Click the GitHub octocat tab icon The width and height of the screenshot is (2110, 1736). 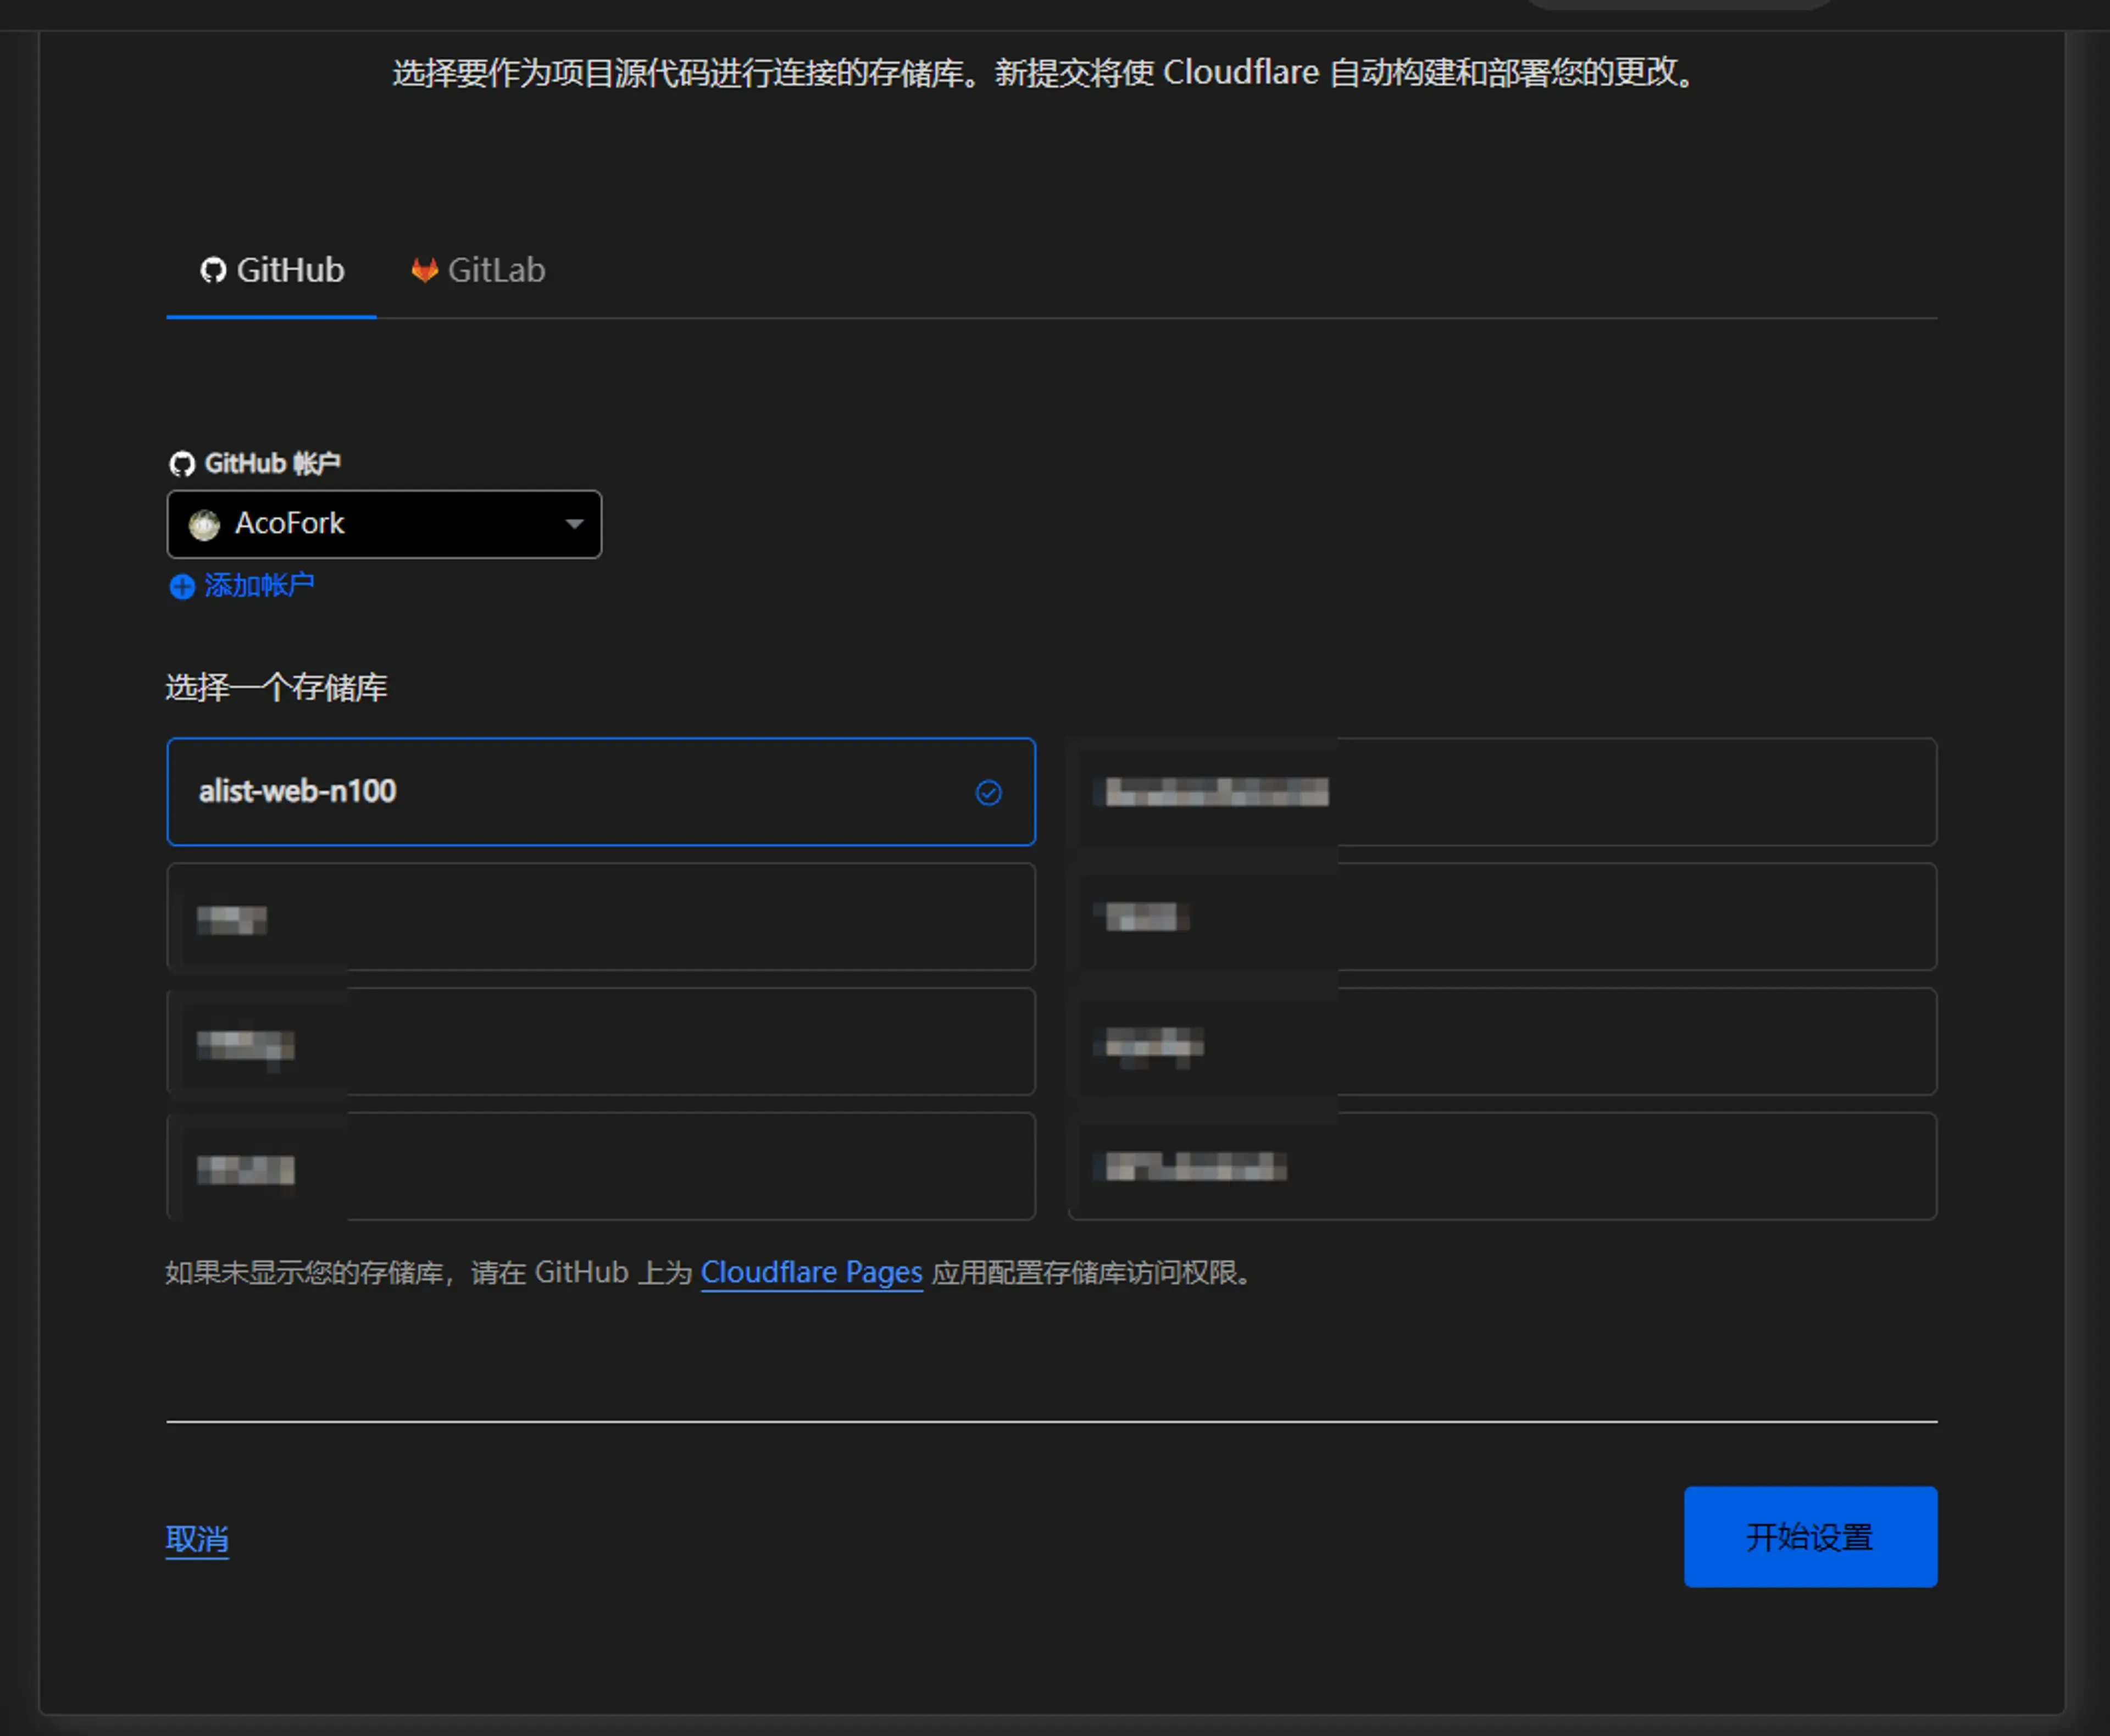(x=213, y=270)
